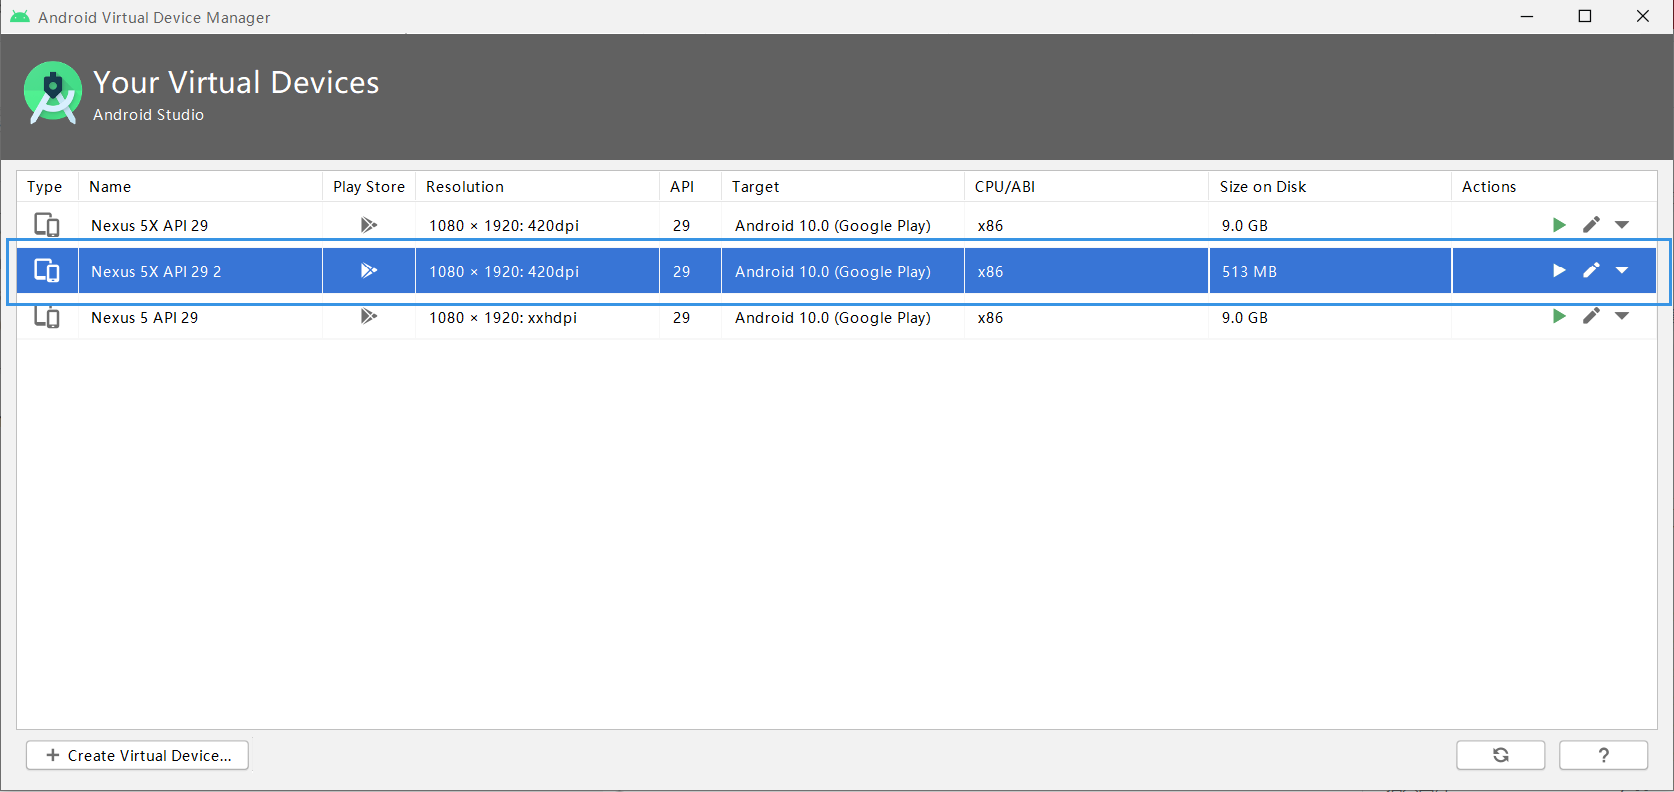This screenshot has height=792, width=1674.
Task: Sort by the Name column header
Action: [x=200, y=187]
